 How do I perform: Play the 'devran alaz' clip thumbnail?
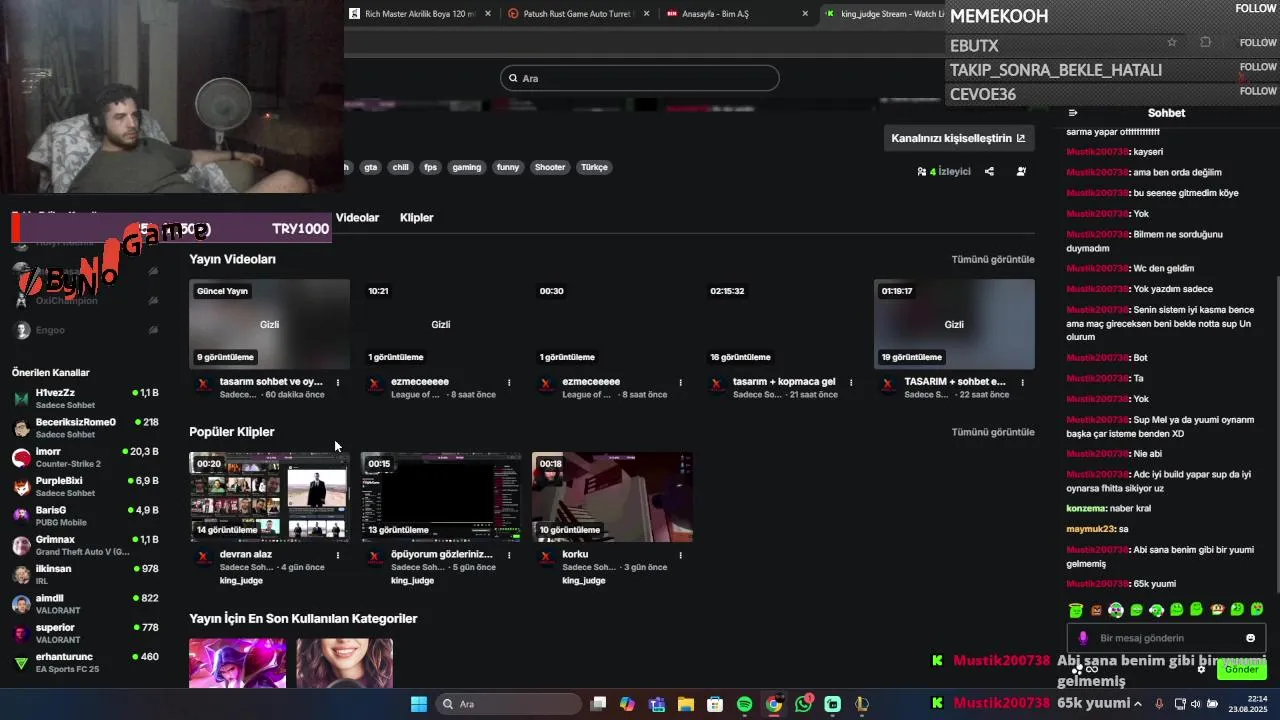[x=269, y=497]
